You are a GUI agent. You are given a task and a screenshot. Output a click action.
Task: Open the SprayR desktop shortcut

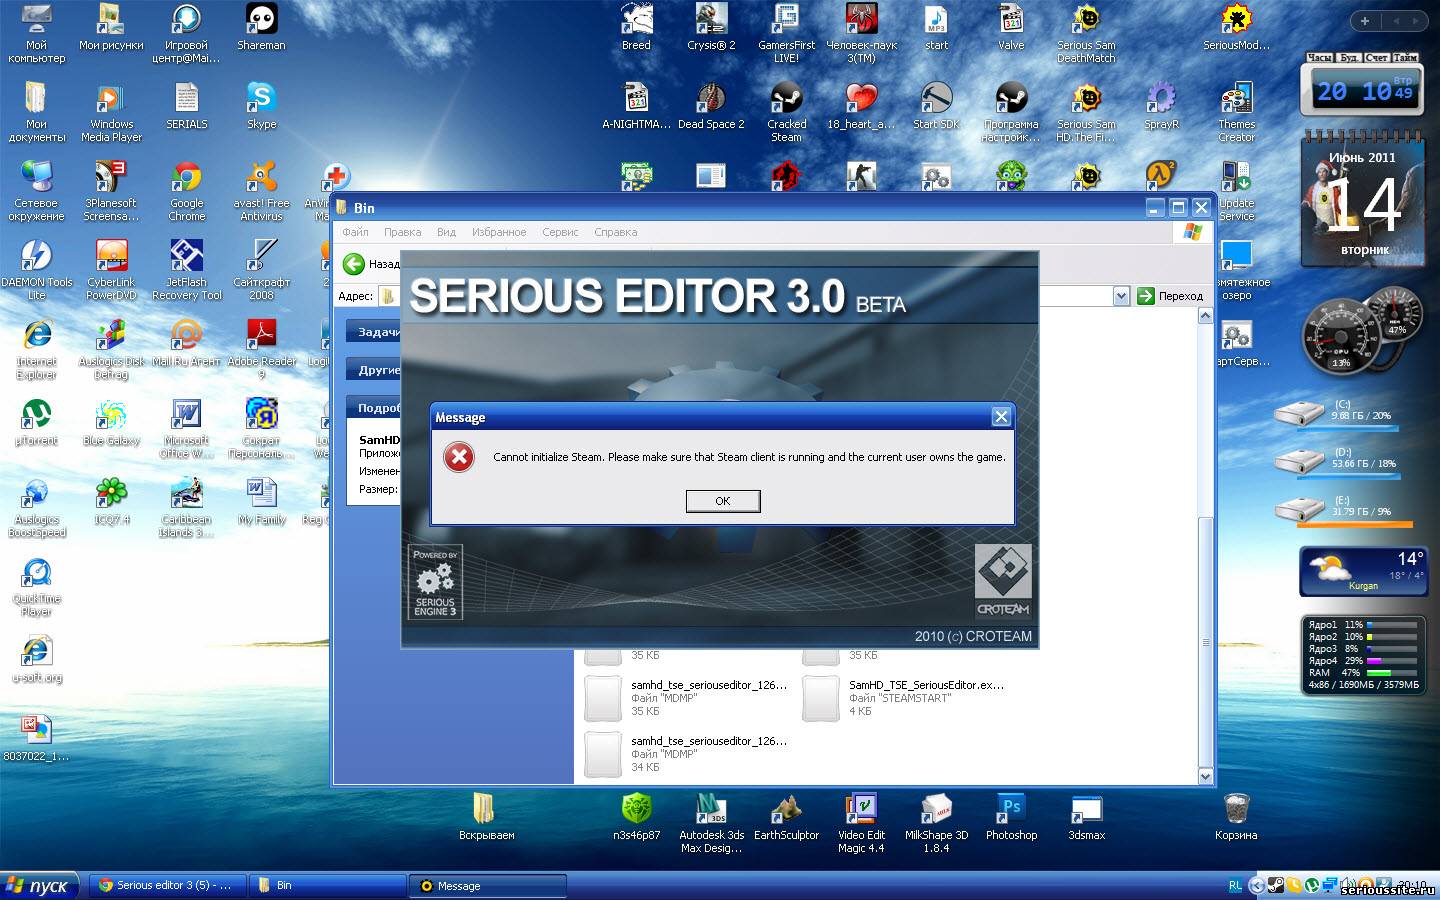coord(1161,106)
